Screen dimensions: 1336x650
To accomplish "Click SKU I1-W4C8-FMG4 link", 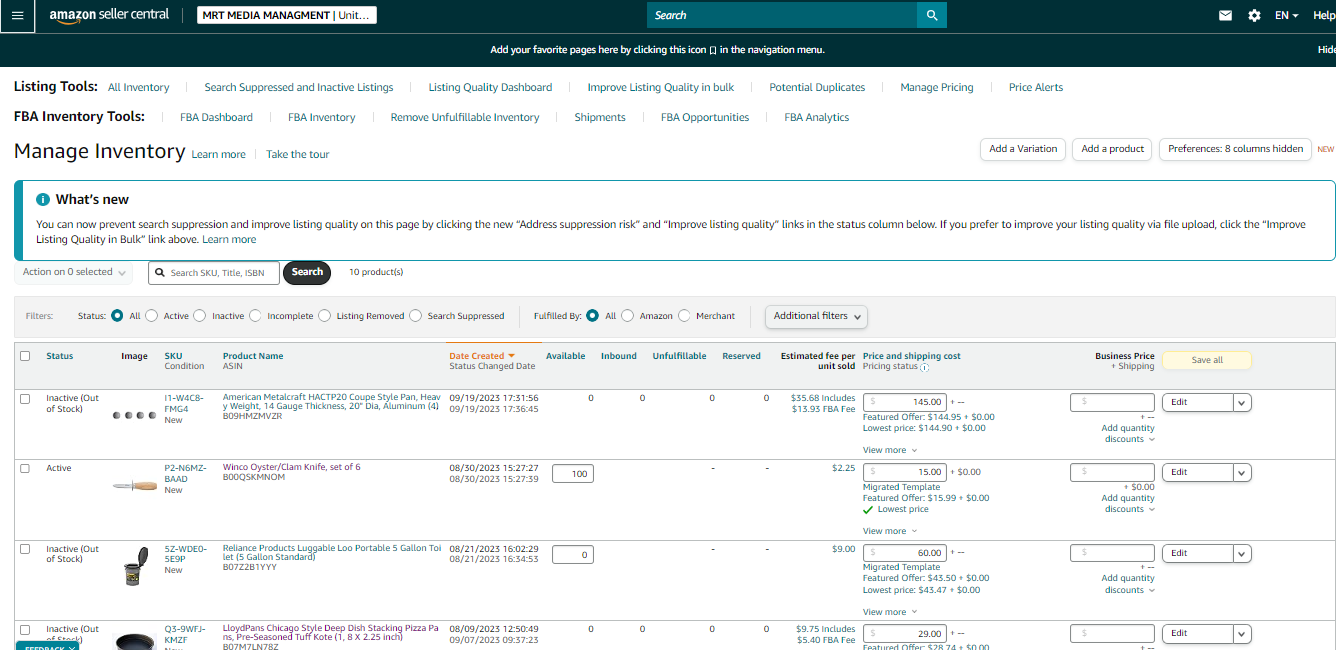I will (185, 403).
